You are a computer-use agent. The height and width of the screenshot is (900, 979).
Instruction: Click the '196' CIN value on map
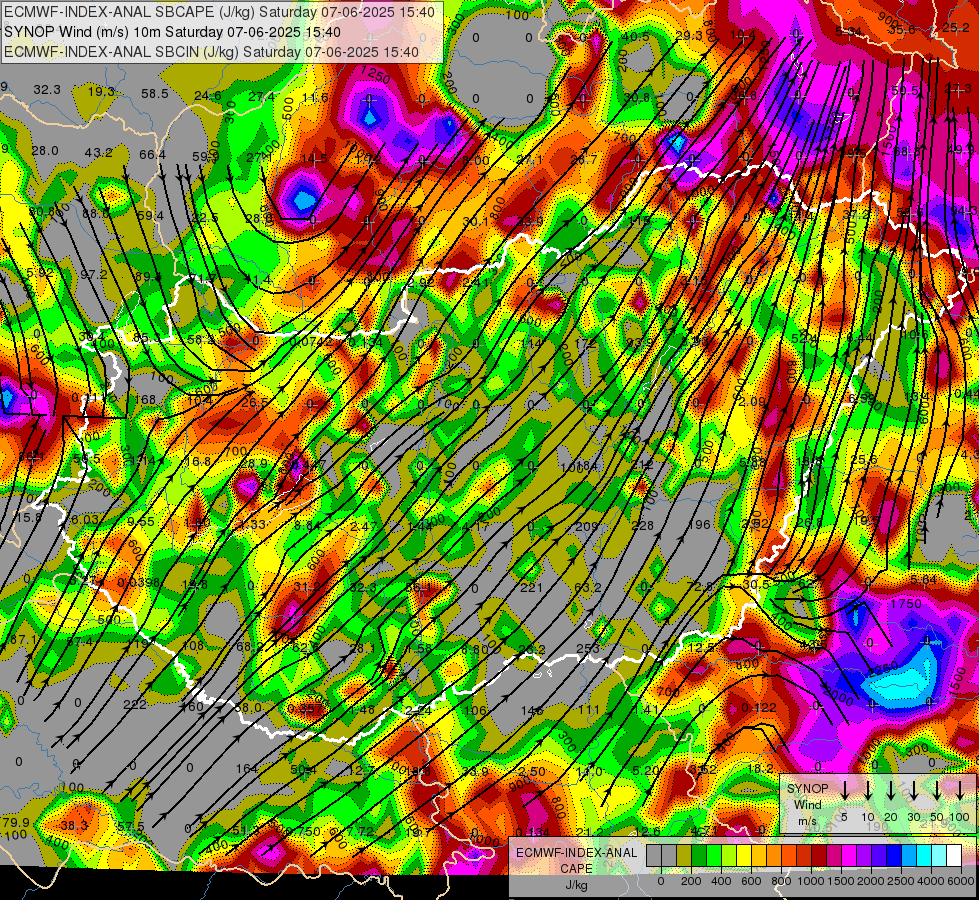(699, 525)
